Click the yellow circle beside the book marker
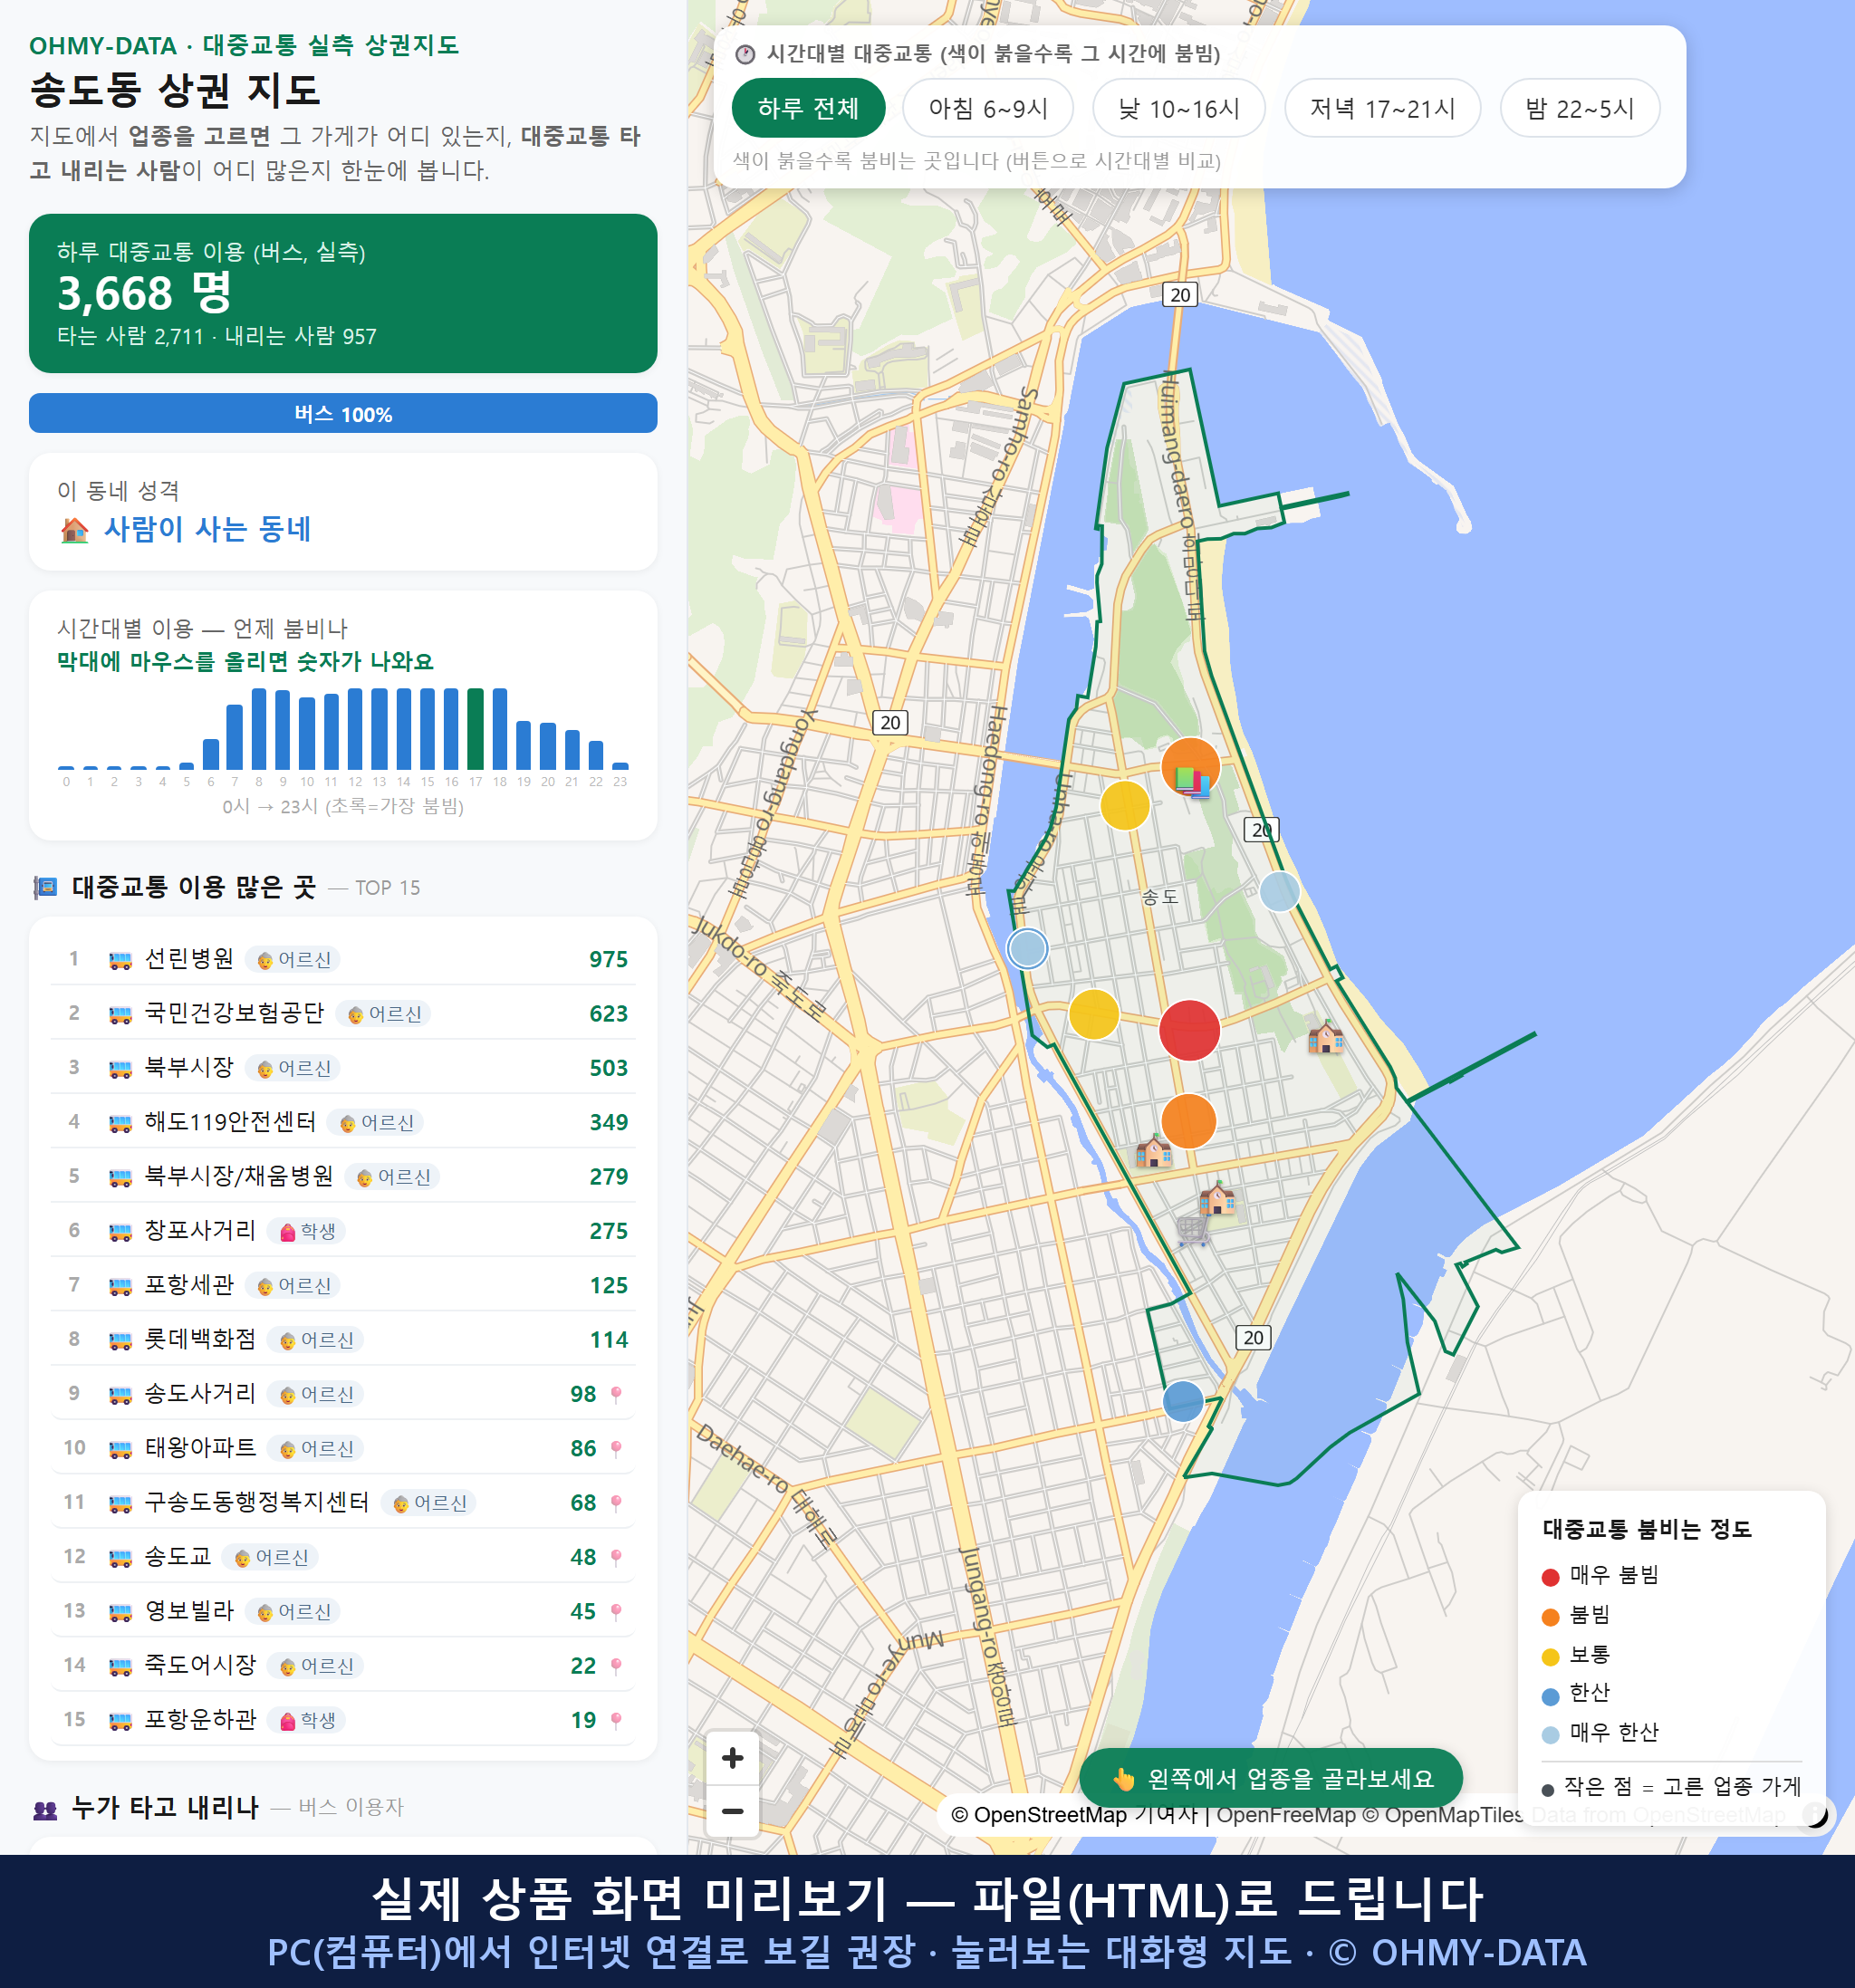This screenshot has height=1988, width=1855. coord(1125,804)
